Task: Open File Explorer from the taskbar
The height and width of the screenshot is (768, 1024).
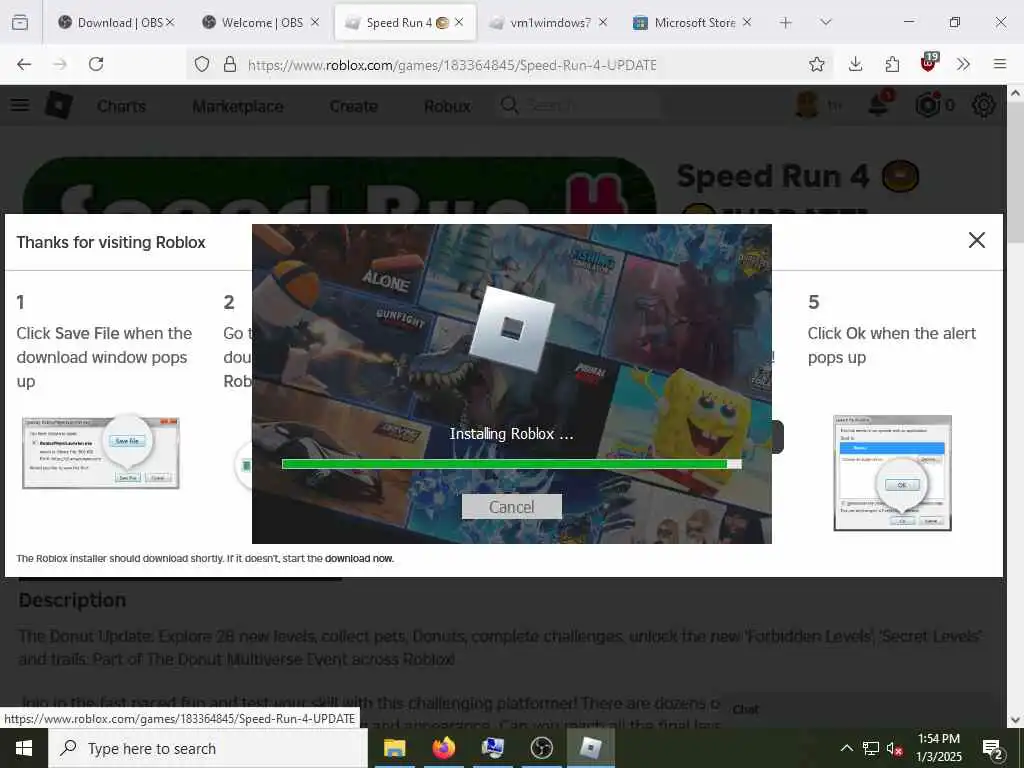Action: pyautogui.click(x=394, y=748)
